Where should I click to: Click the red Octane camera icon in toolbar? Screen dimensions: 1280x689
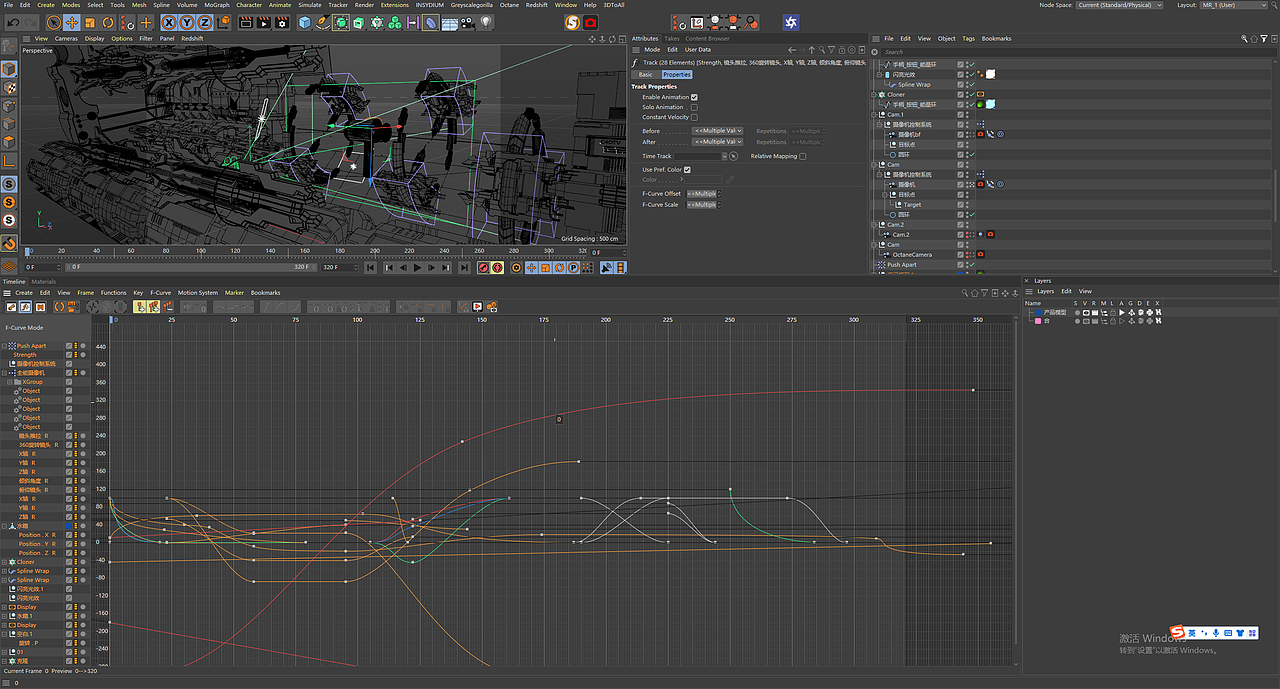tap(590, 22)
